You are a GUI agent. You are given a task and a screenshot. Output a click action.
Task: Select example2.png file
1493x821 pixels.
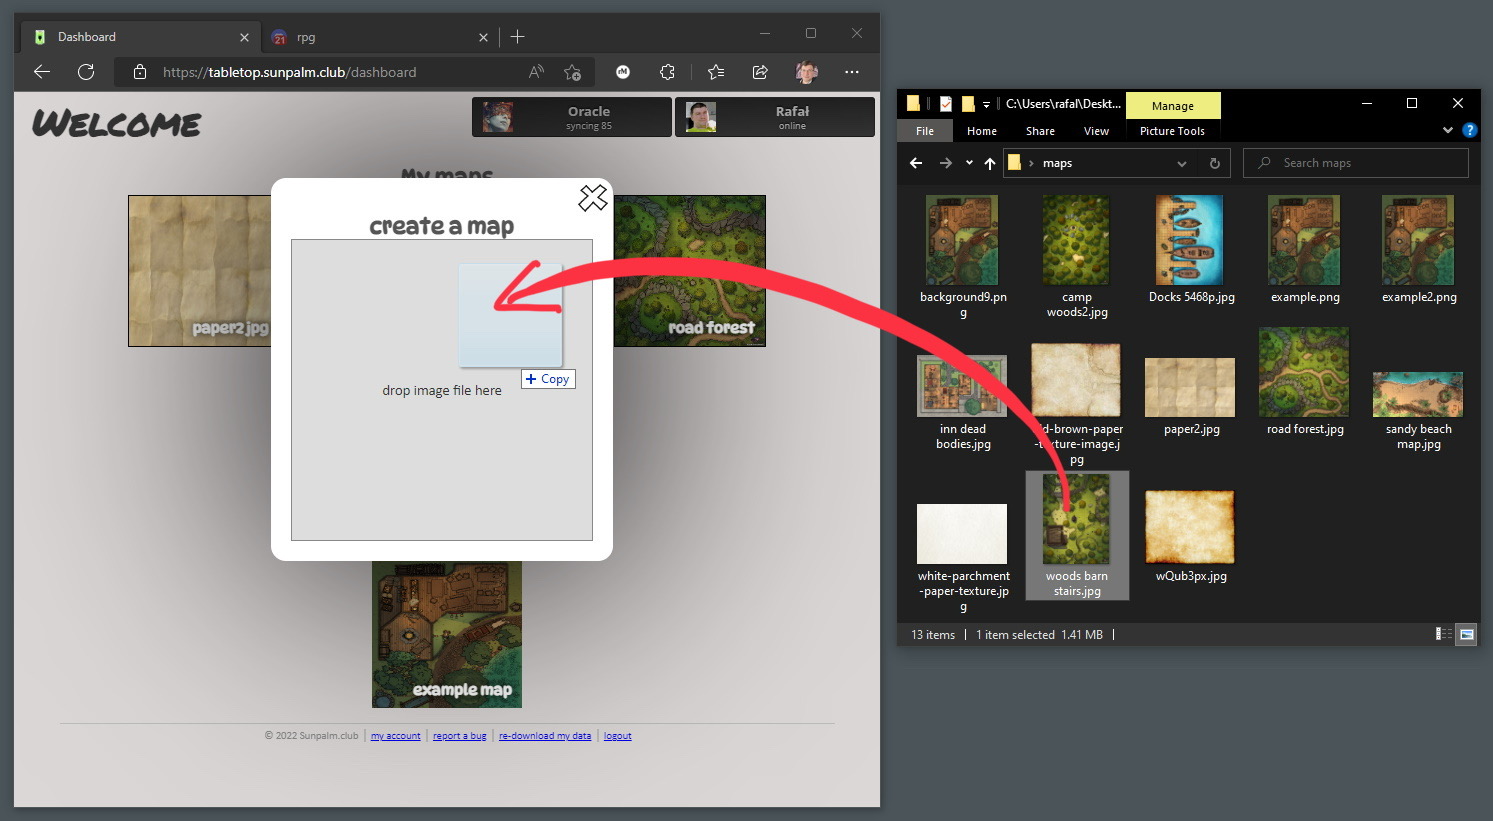coord(1419,250)
